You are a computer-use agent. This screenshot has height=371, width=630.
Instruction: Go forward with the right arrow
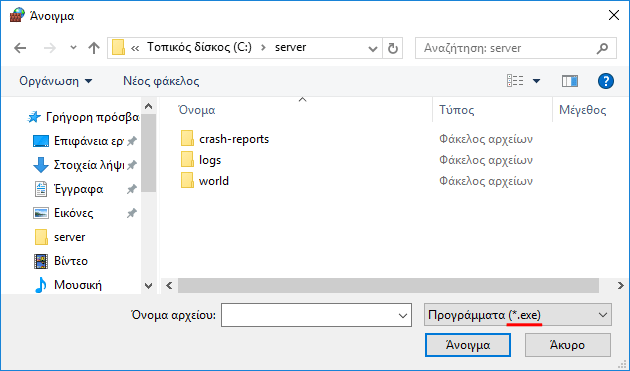[50, 48]
